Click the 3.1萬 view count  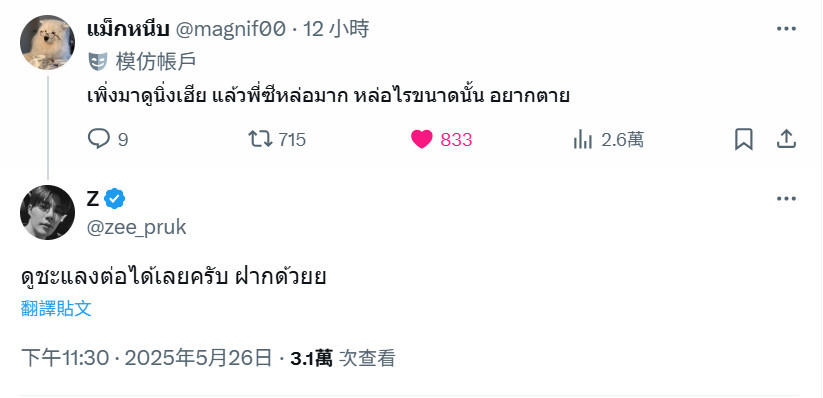click(311, 359)
